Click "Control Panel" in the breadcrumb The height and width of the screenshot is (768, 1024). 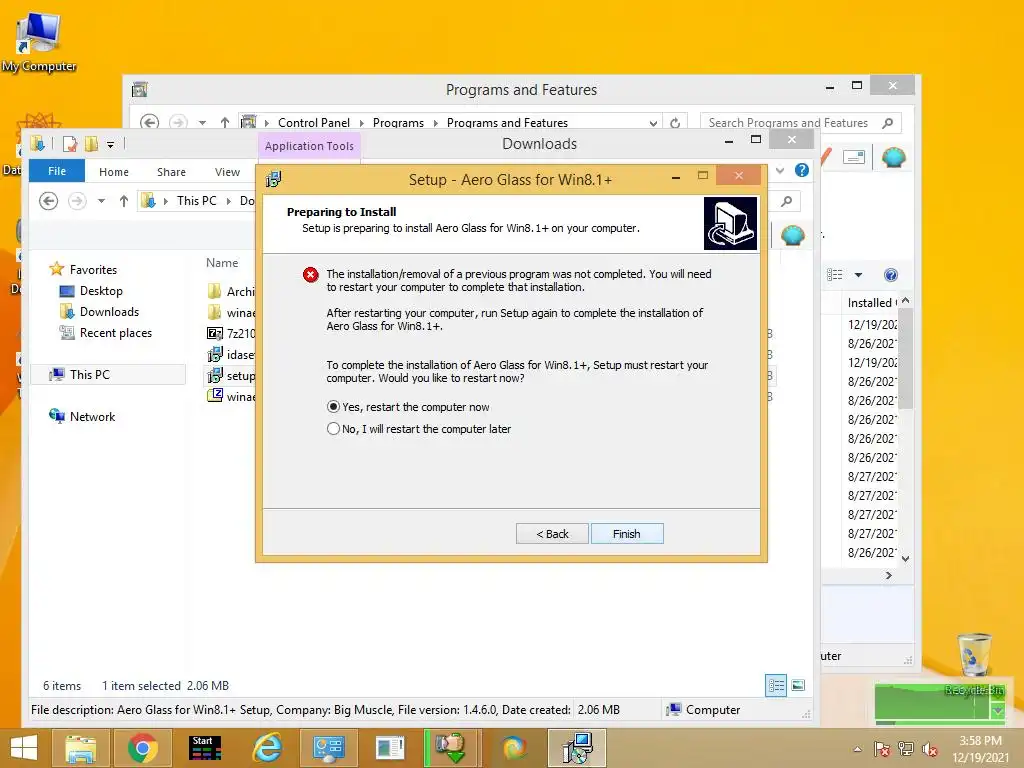tap(313, 123)
